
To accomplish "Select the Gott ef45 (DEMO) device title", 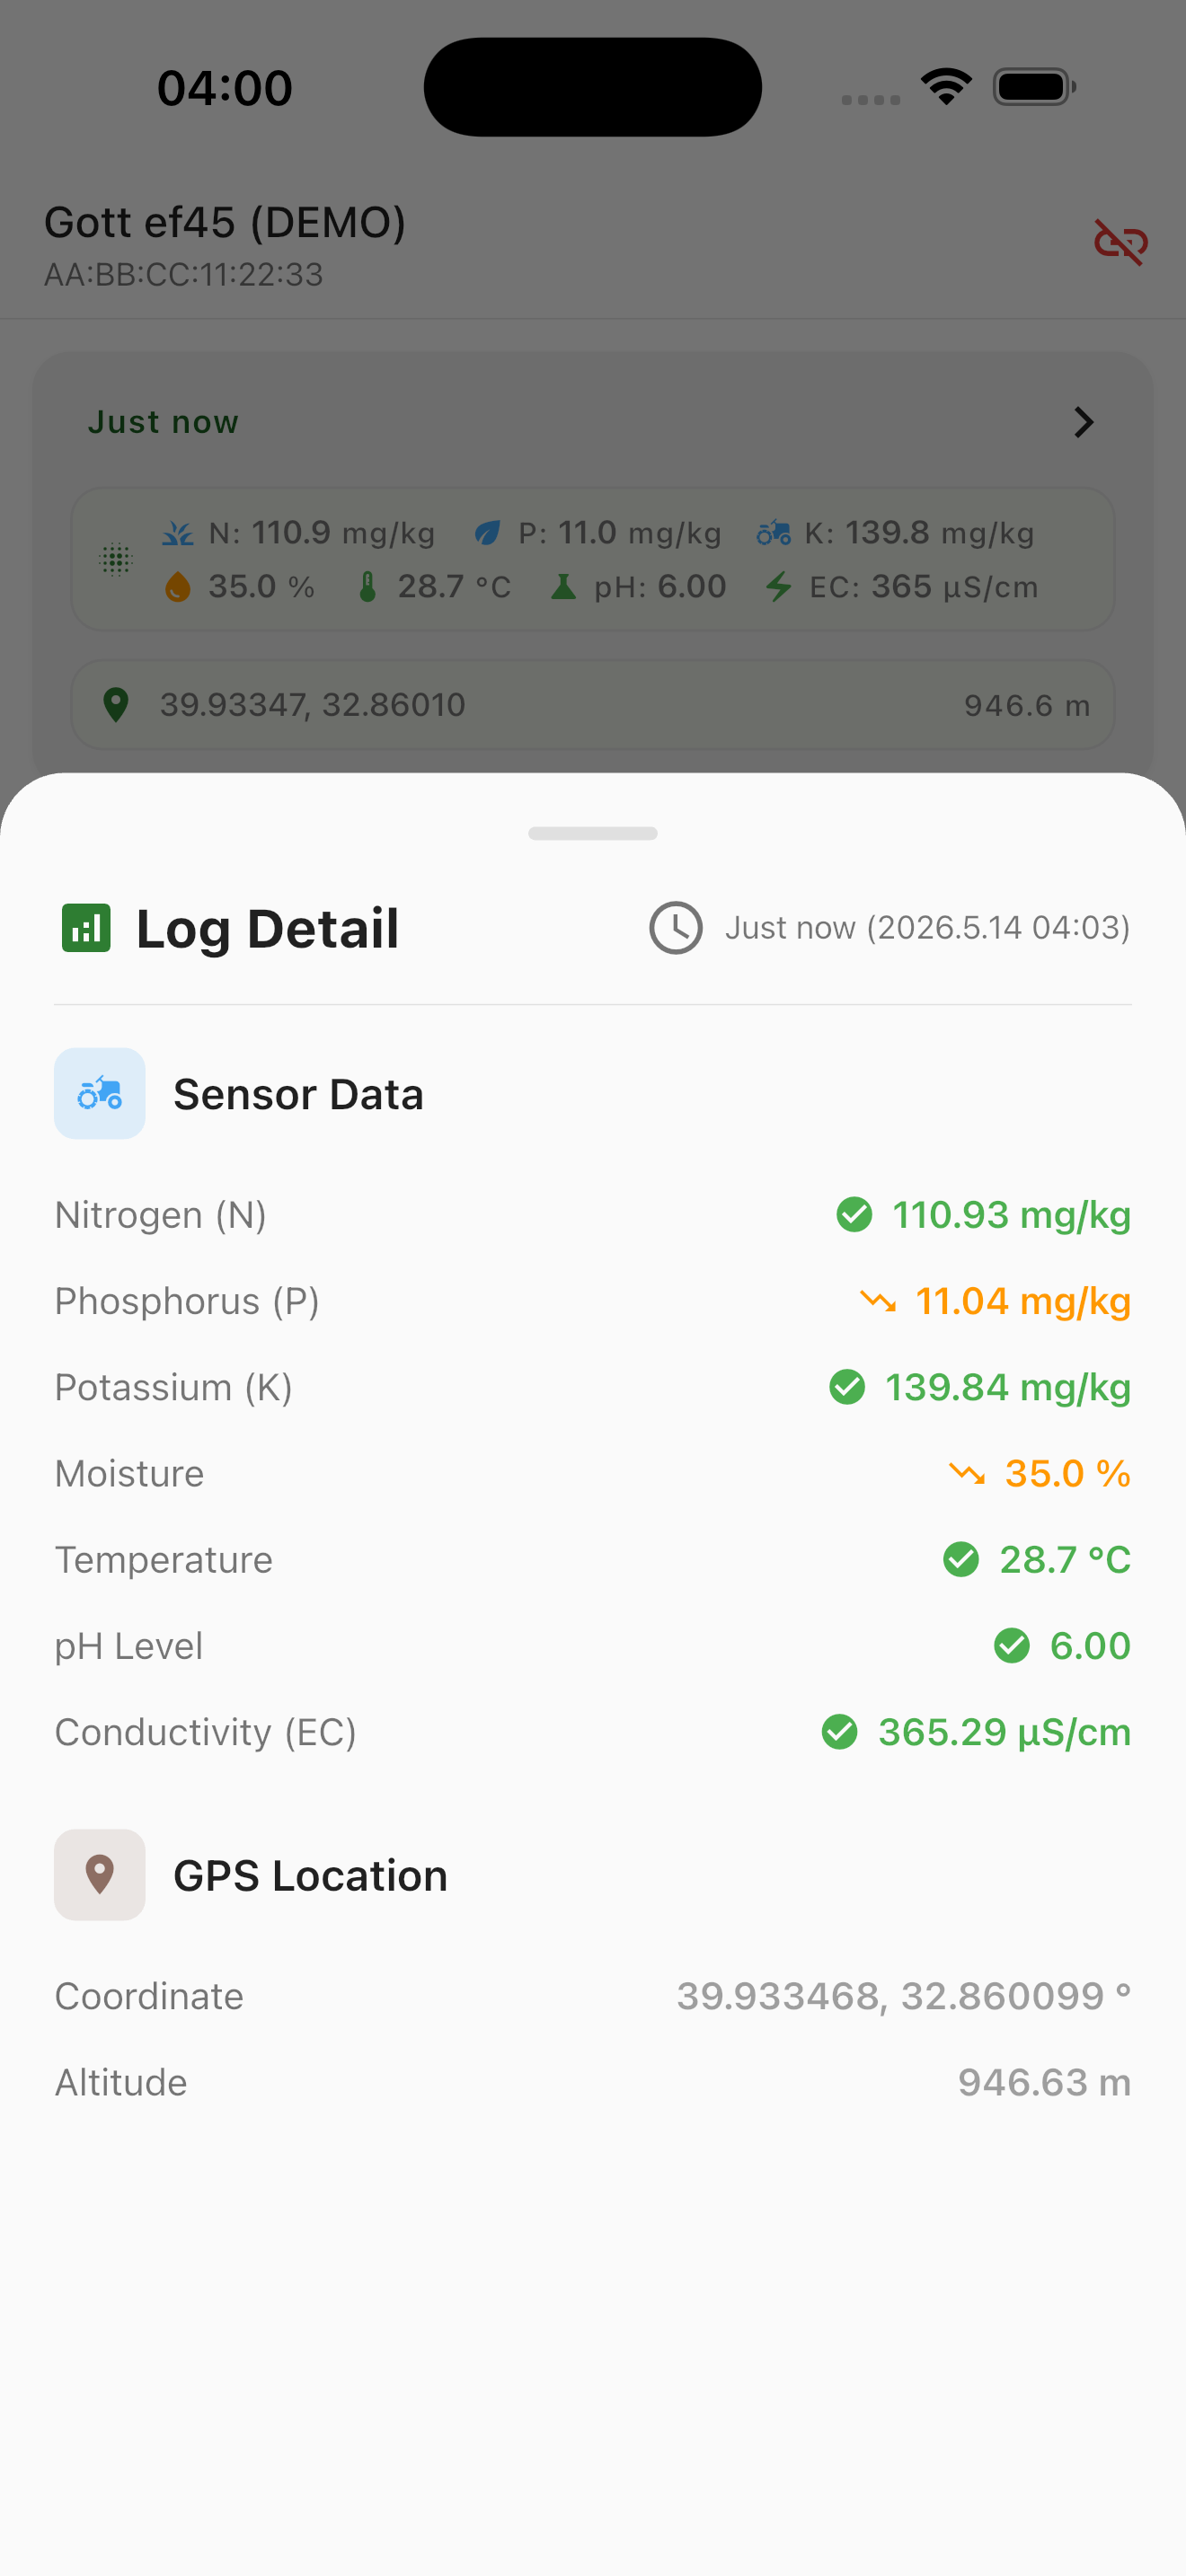I will 225,222.
